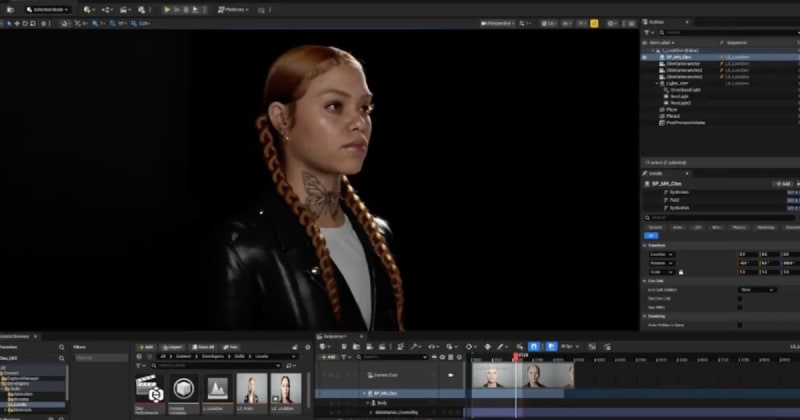Viewport: 800px width, 420px height.
Task: Click the Add button in Content Browser
Action: [x=146, y=347]
